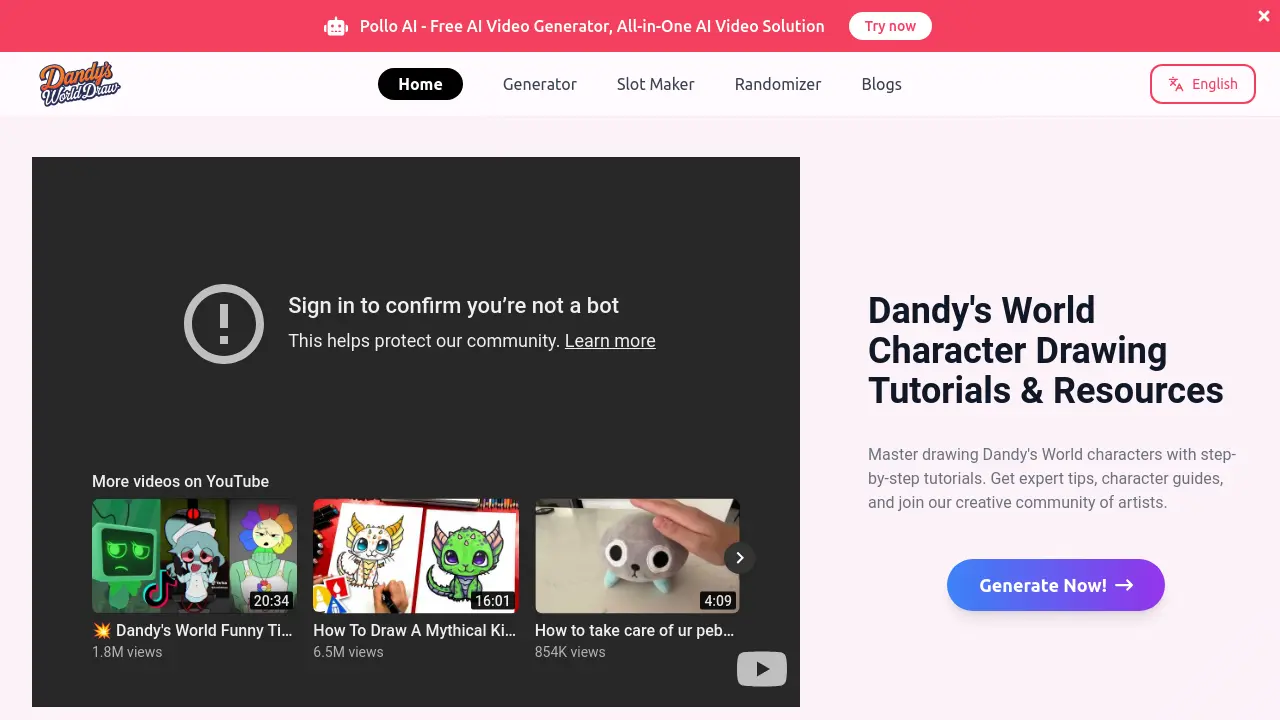Screen dimensions: 1280x720
Task: Click the next arrow on the video carousel
Action: coord(739,557)
